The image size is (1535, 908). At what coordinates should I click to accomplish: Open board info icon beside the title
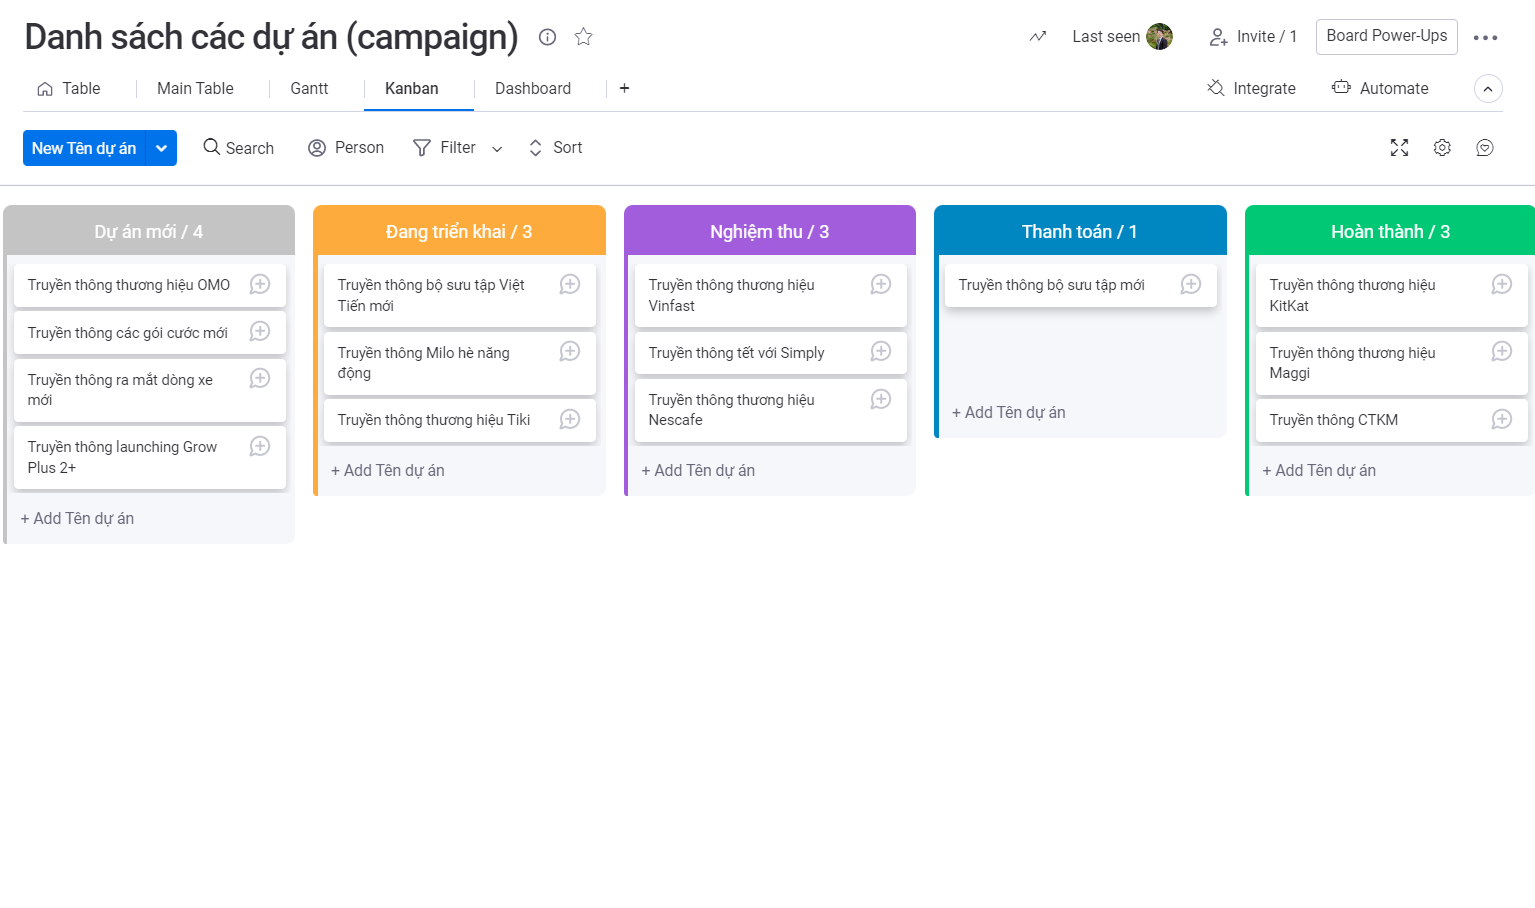[547, 37]
